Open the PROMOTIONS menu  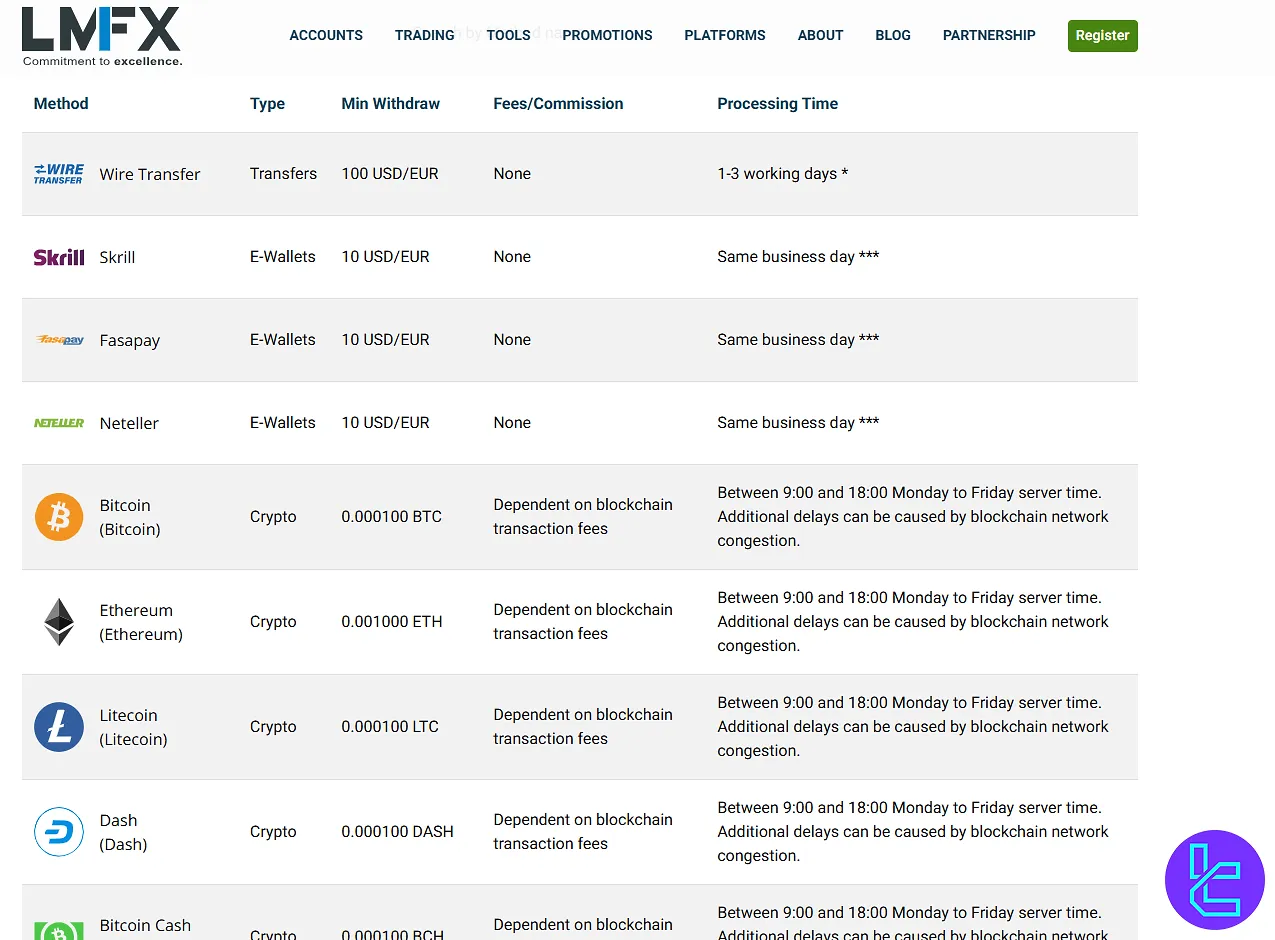(x=608, y=35)
